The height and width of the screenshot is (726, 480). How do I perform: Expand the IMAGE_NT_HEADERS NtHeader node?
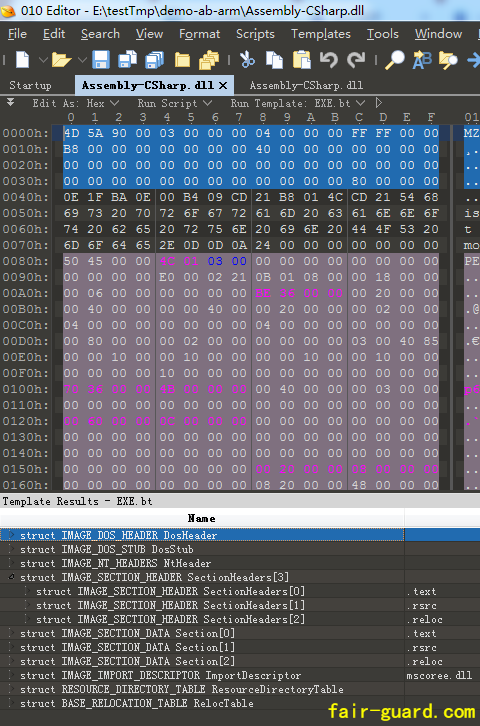[12, 563]
